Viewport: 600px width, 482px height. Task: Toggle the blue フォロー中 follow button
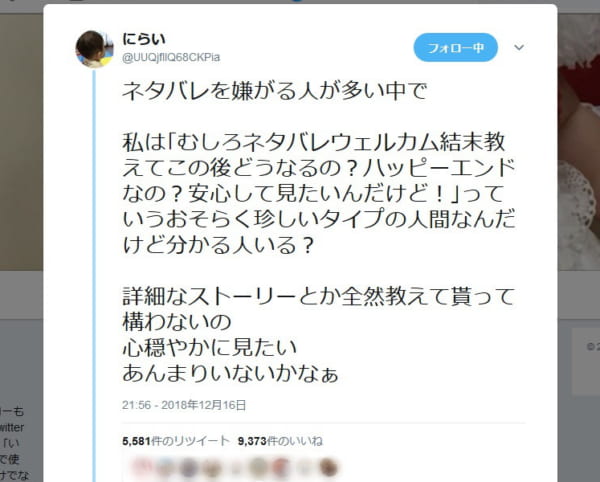[455, 47]
